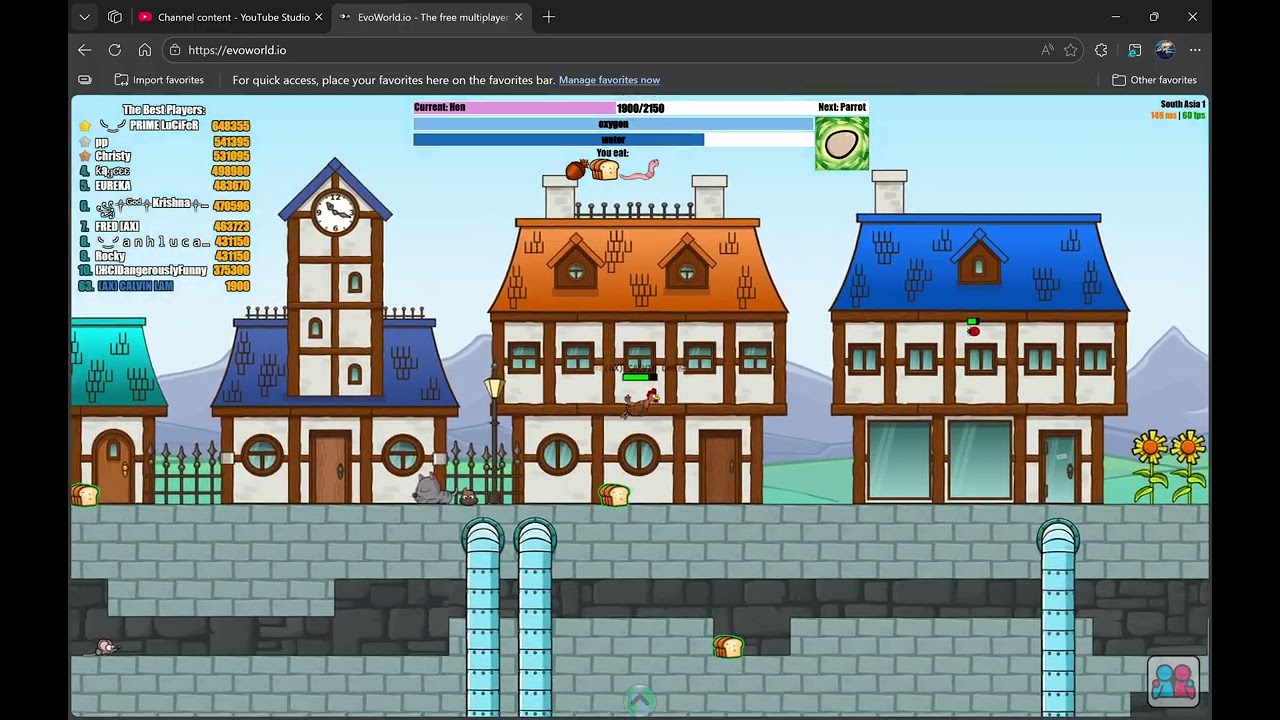Viewport: 1280px width, 720px height.
Task: Click the water level bar
Action: pos(613,140)
